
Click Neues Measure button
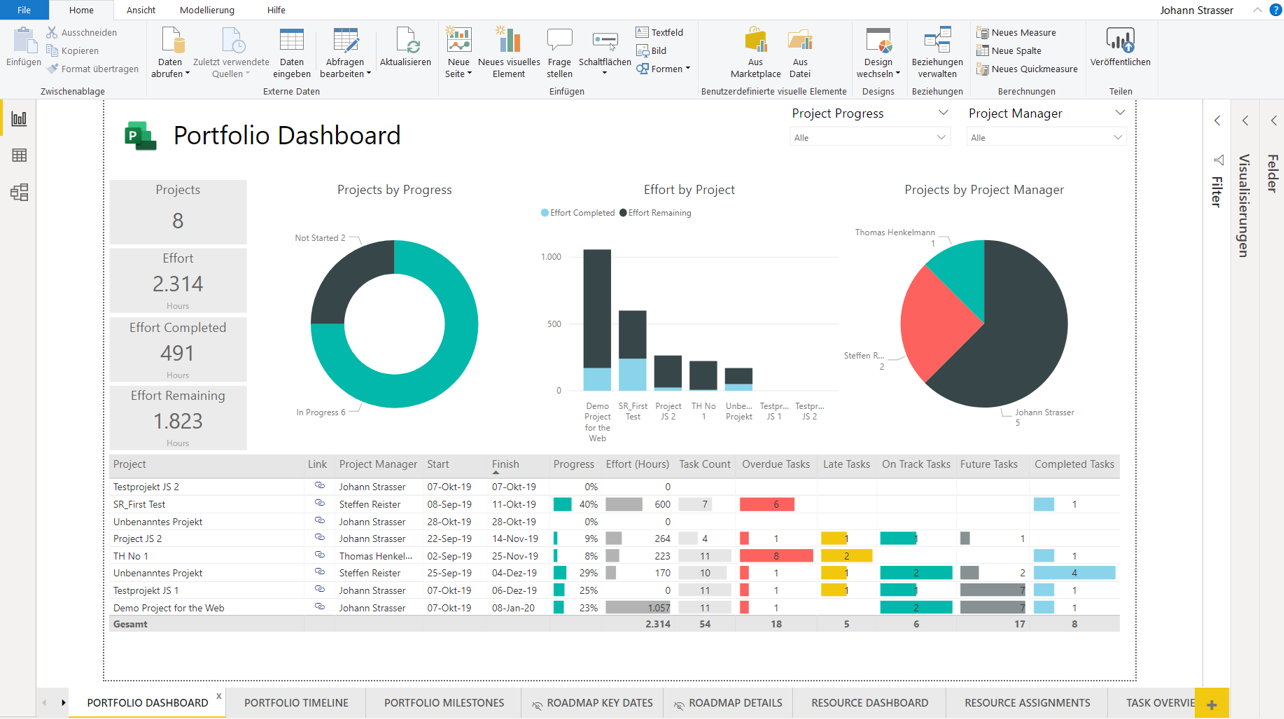point(1016,32)
